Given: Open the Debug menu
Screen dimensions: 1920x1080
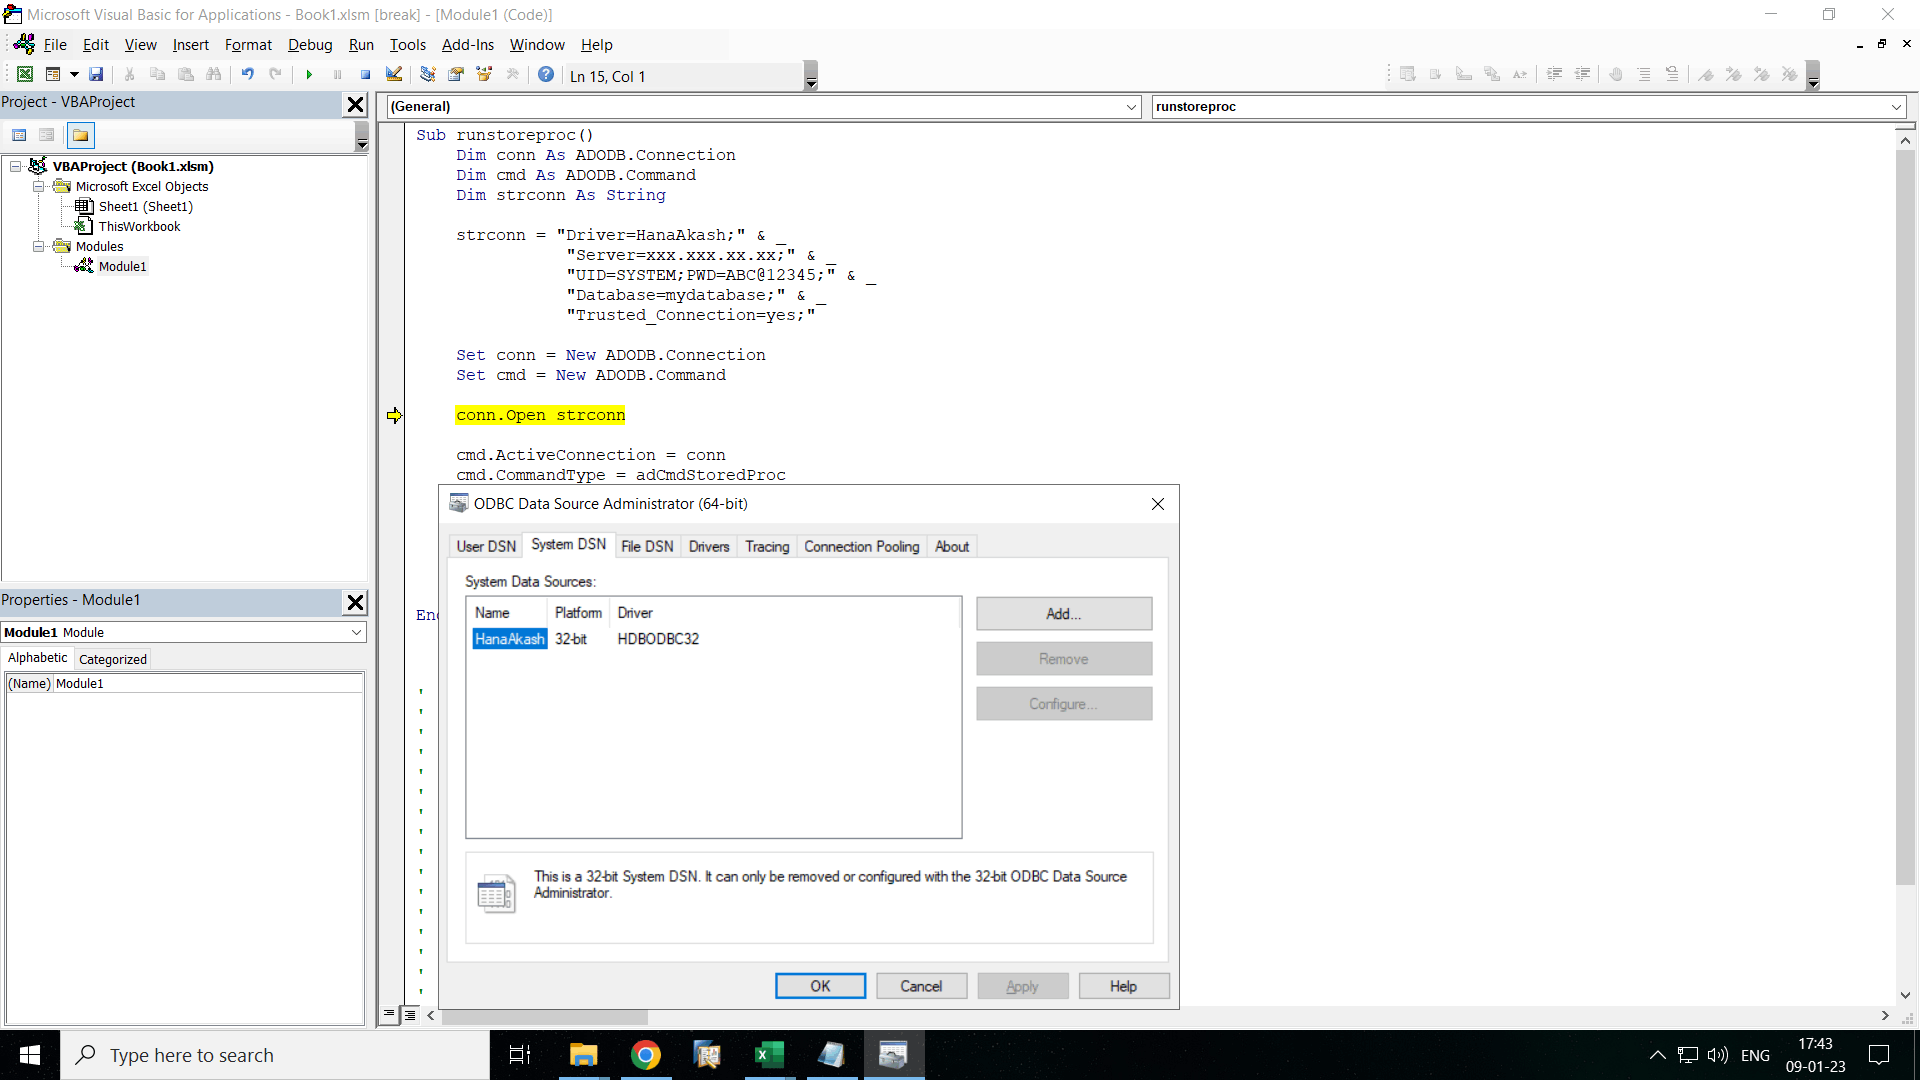Looking at the screenshot, I should (310, 45).
